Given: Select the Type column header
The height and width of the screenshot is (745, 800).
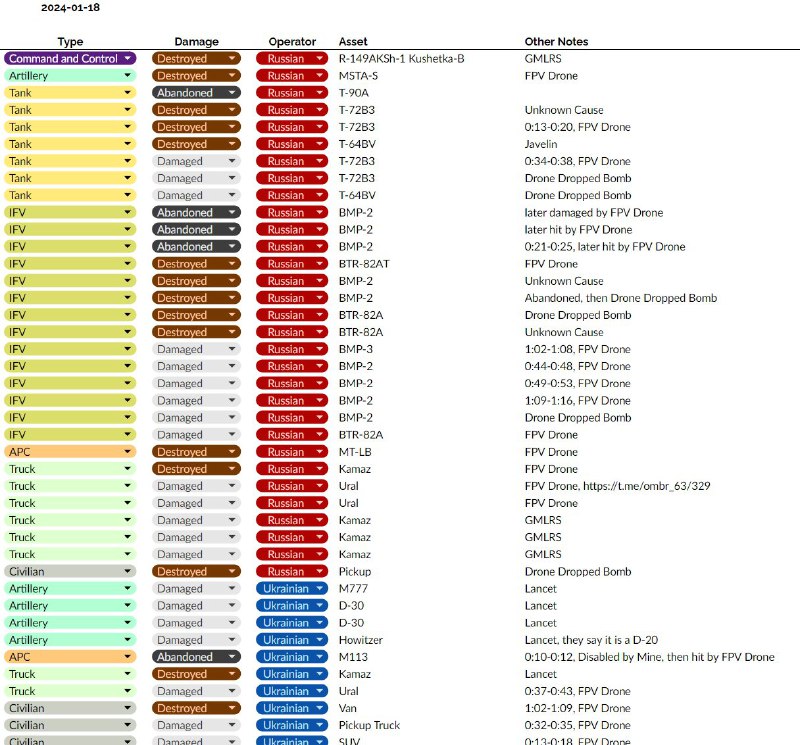Looking at the screenshot, I should pos(70,42).
